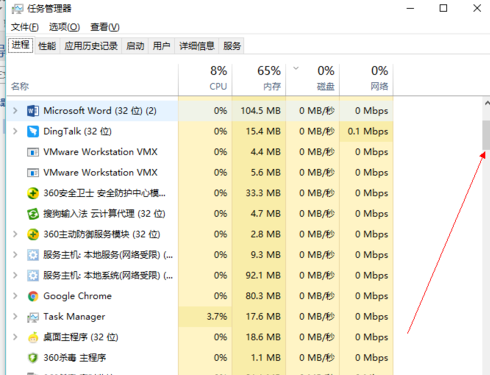The image size is (490, 375).
Task: Switch to the 应用历史记录 tab
Action: point(91,46)
